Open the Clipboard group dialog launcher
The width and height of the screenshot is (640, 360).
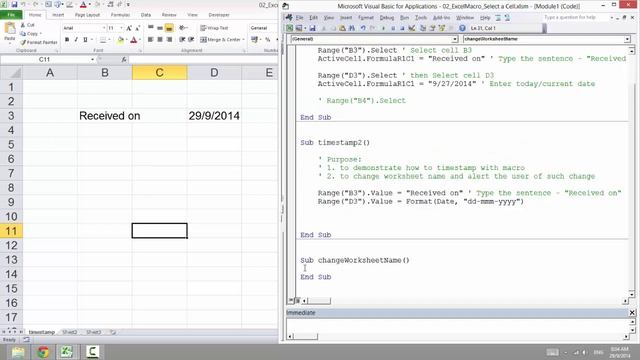[56, 51]
